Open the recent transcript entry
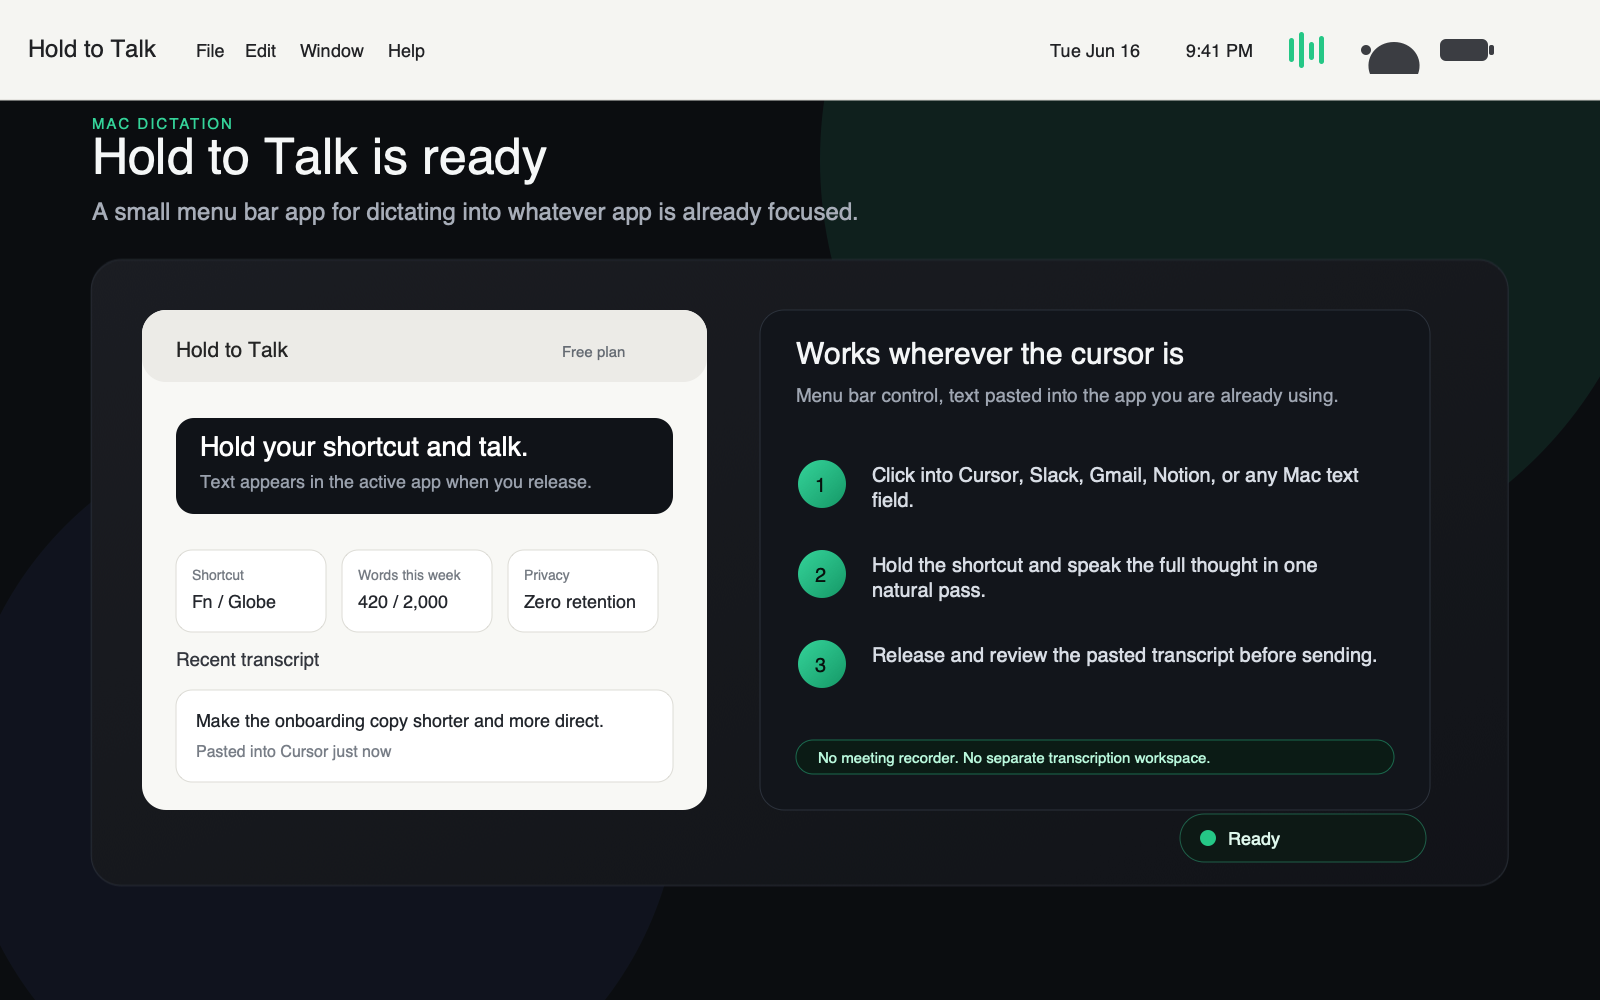This screenshot has width=1600, height=1000. (x=424, y=736)
